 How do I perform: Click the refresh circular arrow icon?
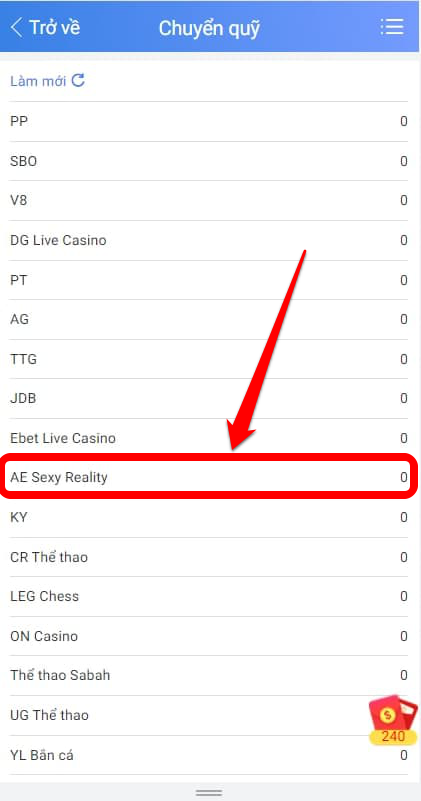point(78,80)
